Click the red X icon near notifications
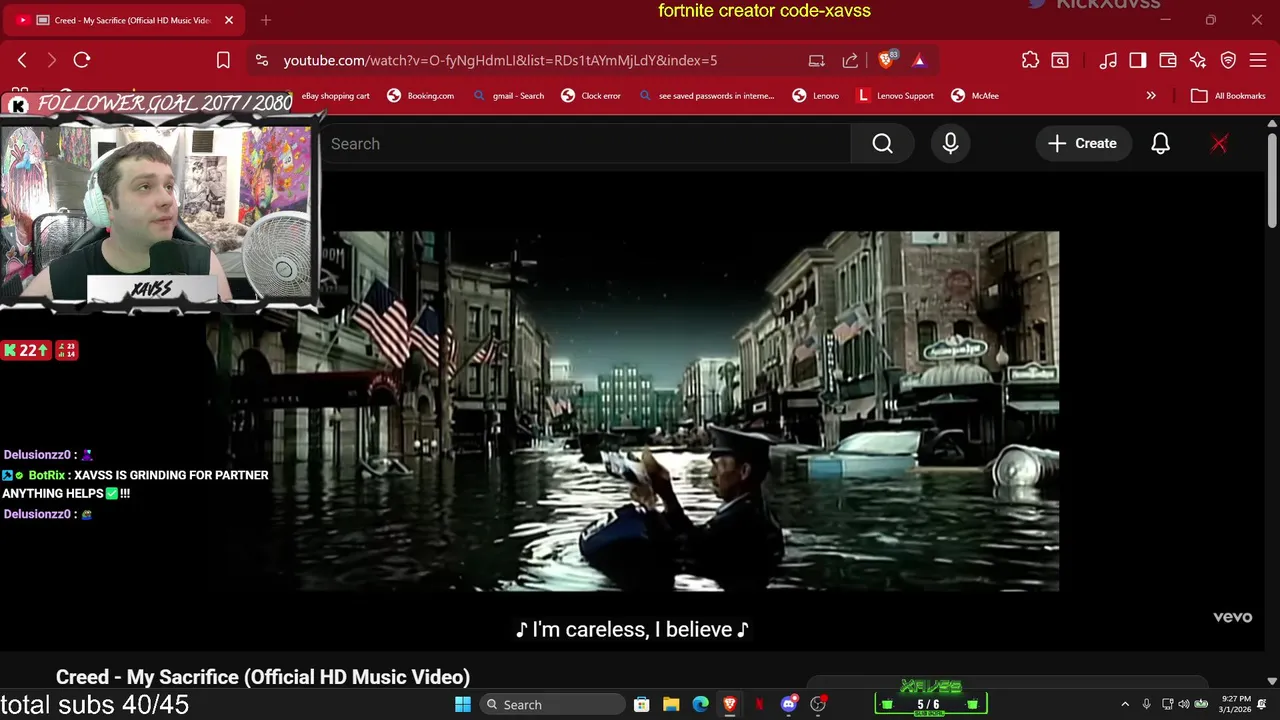 (1219, 144)
